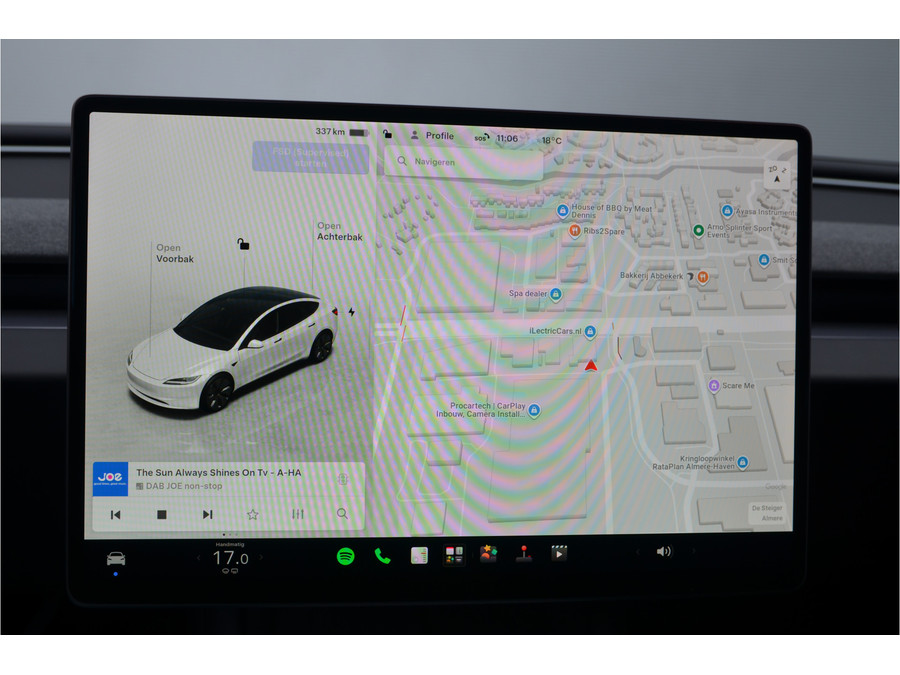The width and height of the screenshot is (900, 675).
Task: Open vehicle controls via the car icon
Action: click(x=116, y=558)
